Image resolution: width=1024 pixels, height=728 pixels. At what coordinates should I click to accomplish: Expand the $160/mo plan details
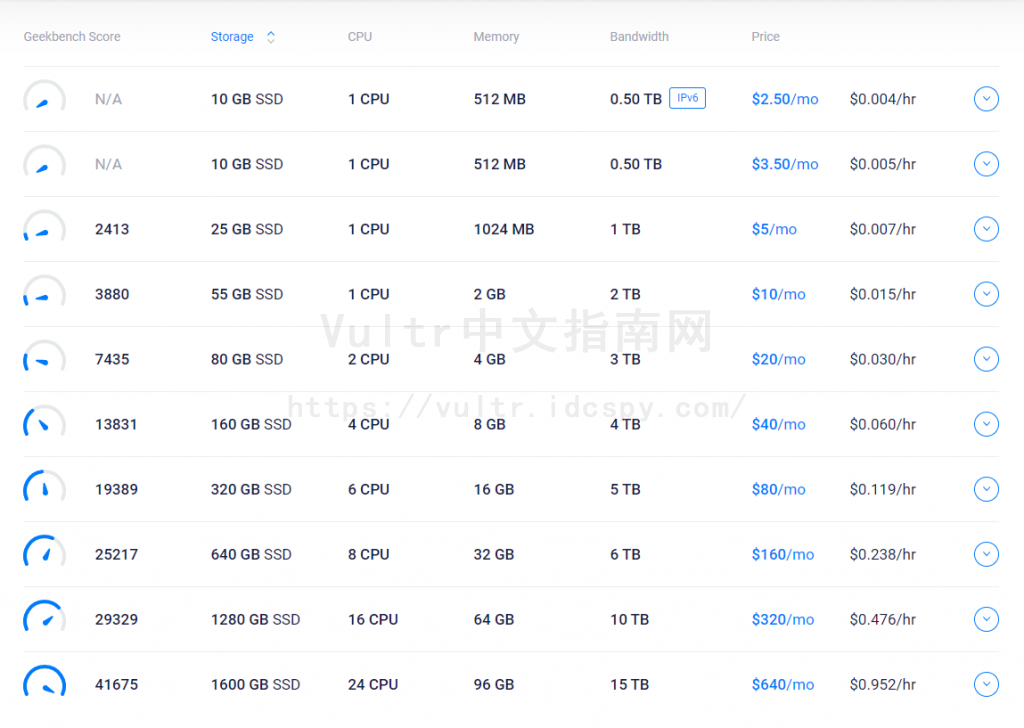(986, 554)
